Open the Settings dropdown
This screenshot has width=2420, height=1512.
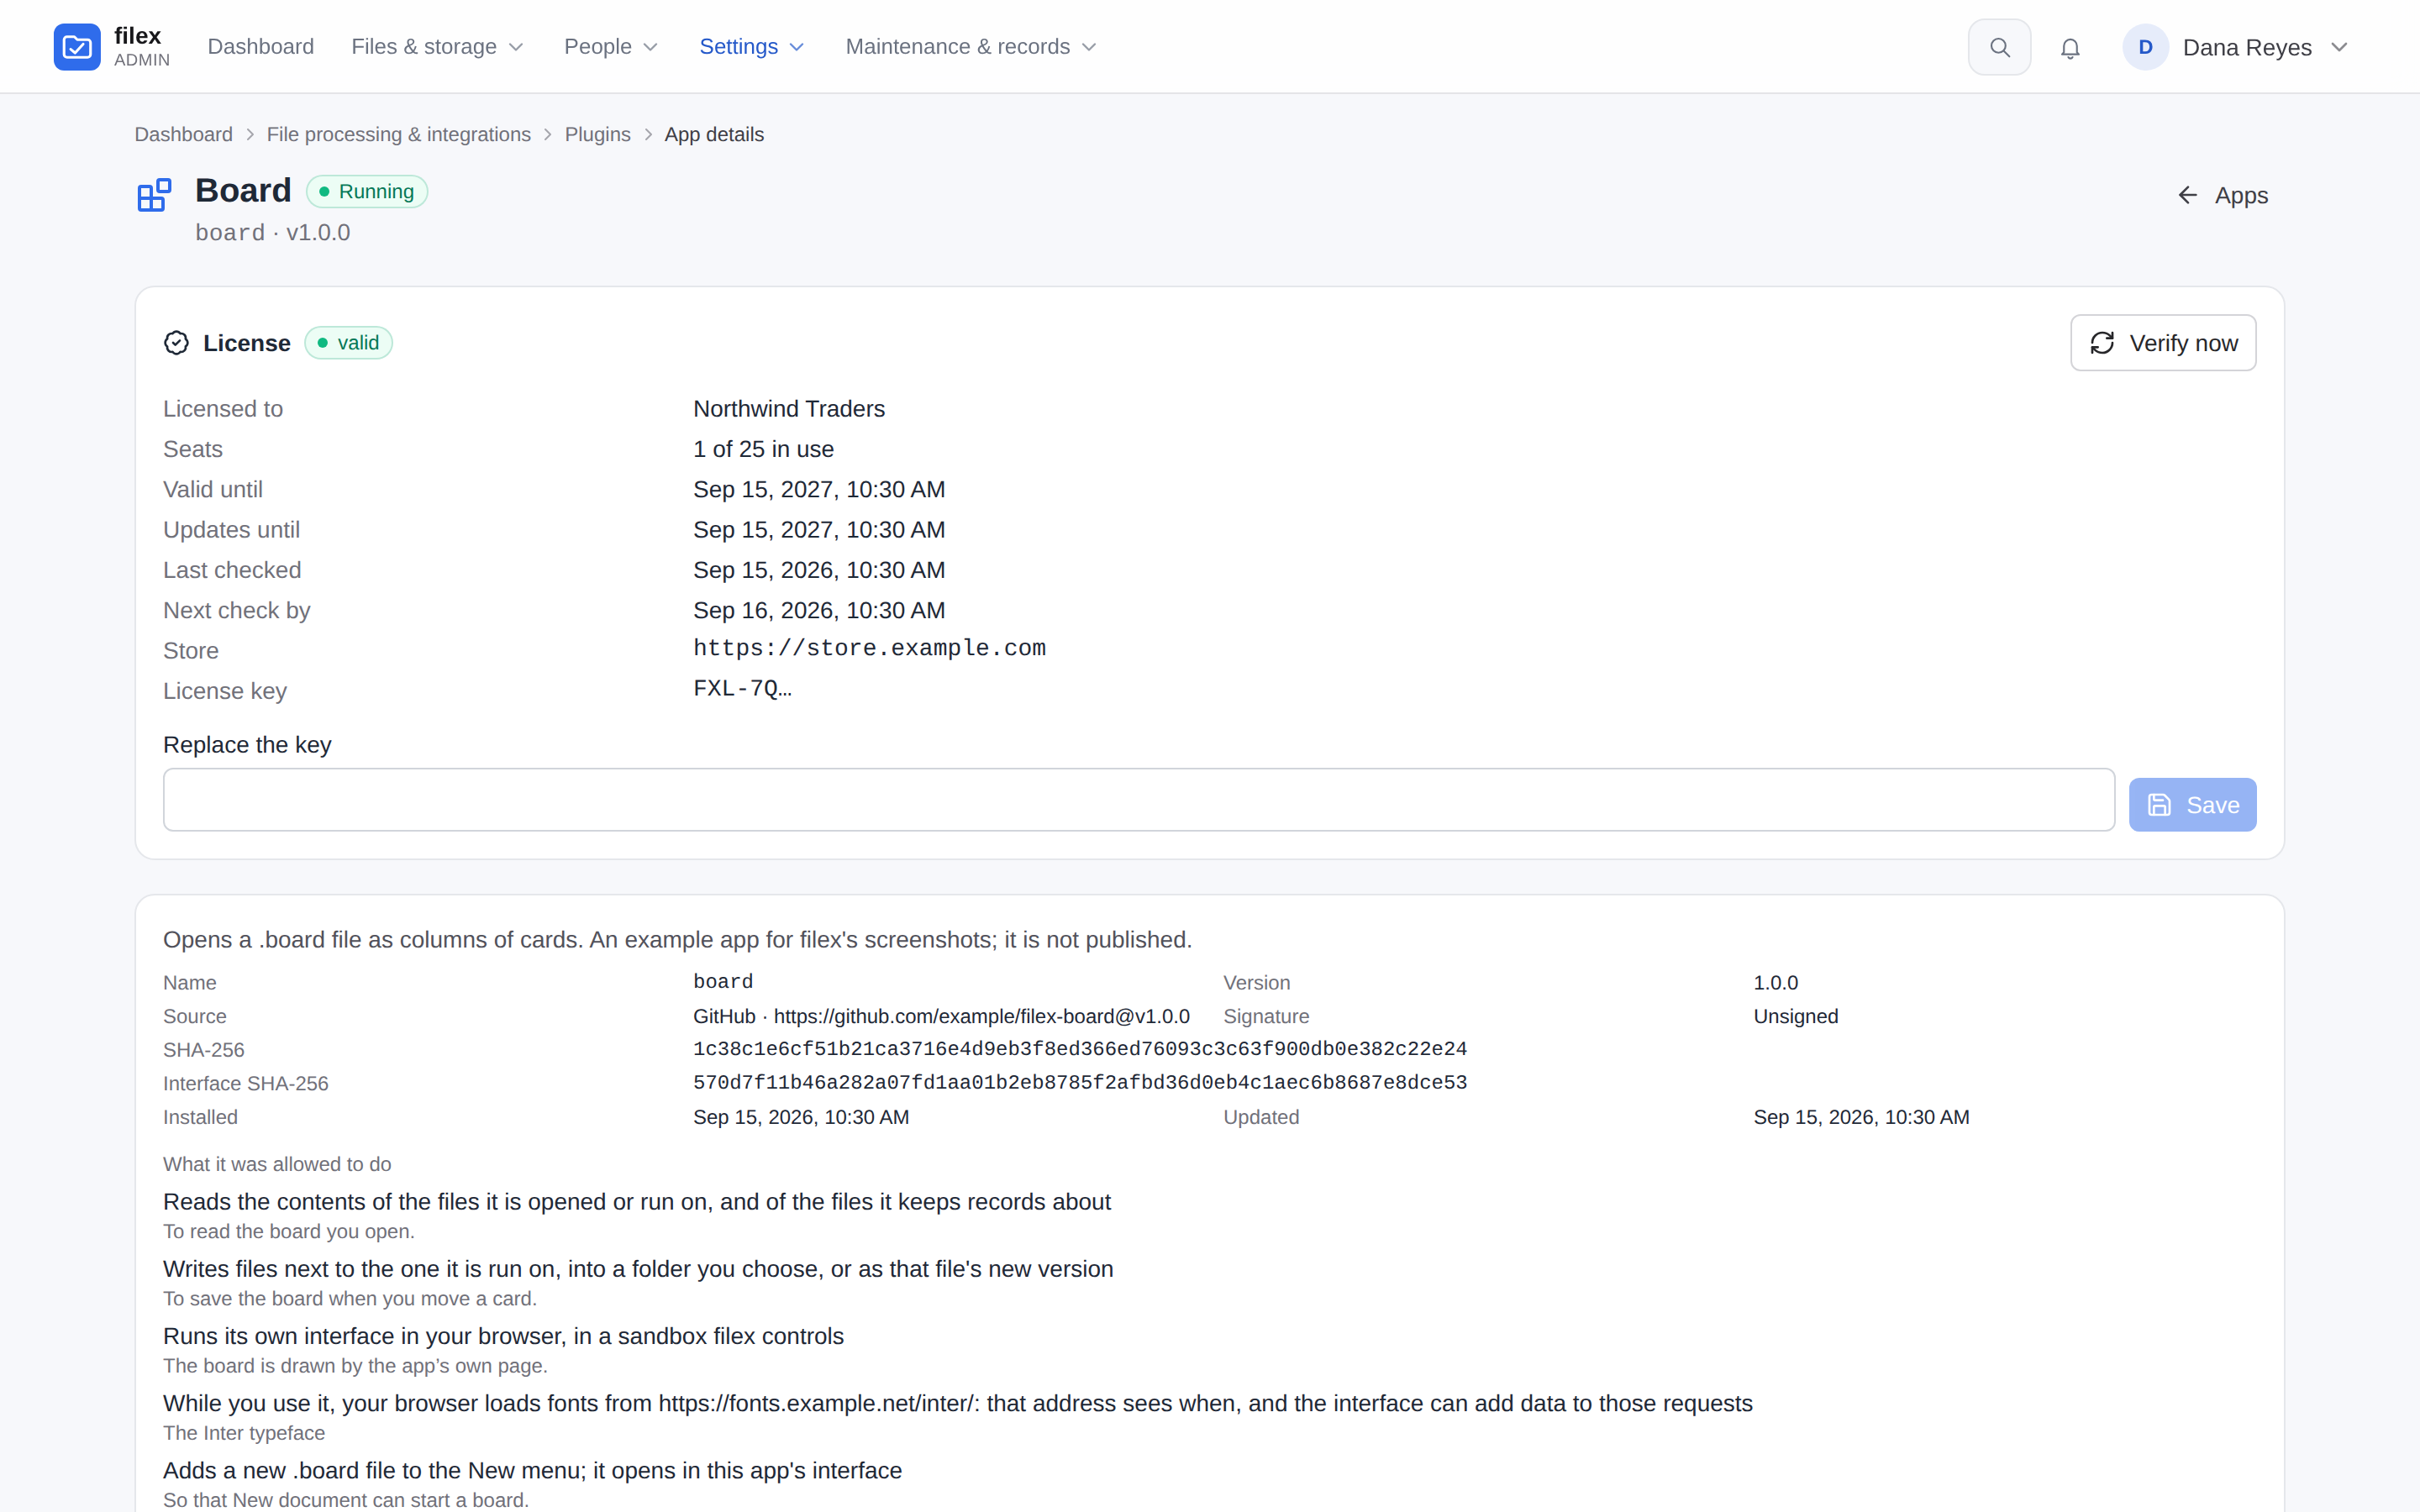coord(752,47)
